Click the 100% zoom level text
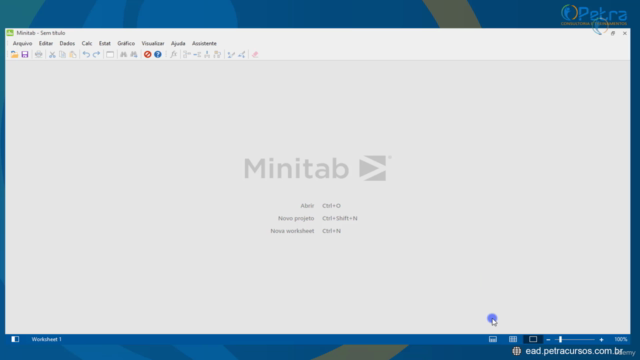640x360 pixels. (x=621, y=339)
